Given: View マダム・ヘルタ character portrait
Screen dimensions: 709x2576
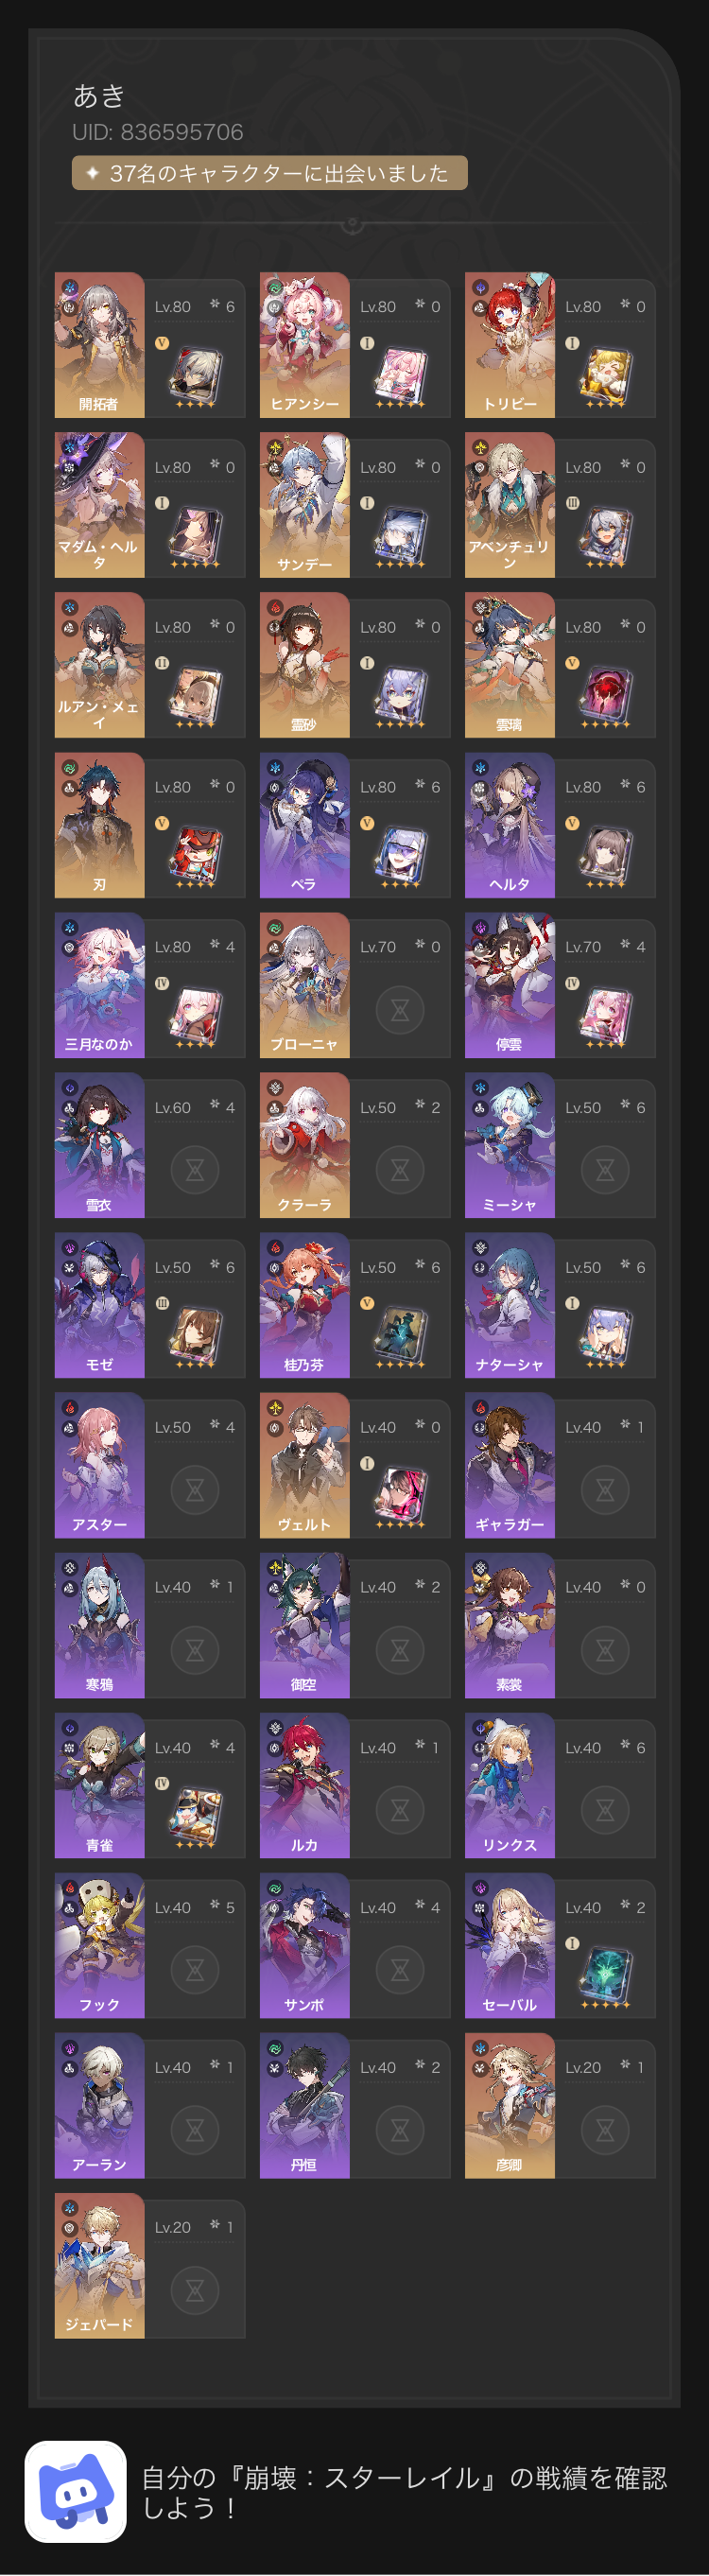Looking at the screenshot, I should coord(99,505).
